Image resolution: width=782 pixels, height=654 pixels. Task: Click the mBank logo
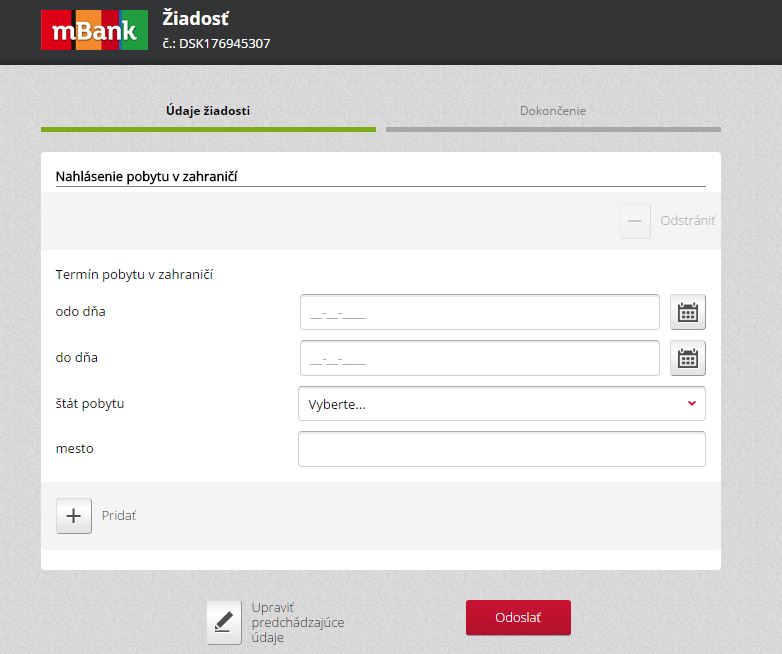pyautogui.click(x=94, y=30)
